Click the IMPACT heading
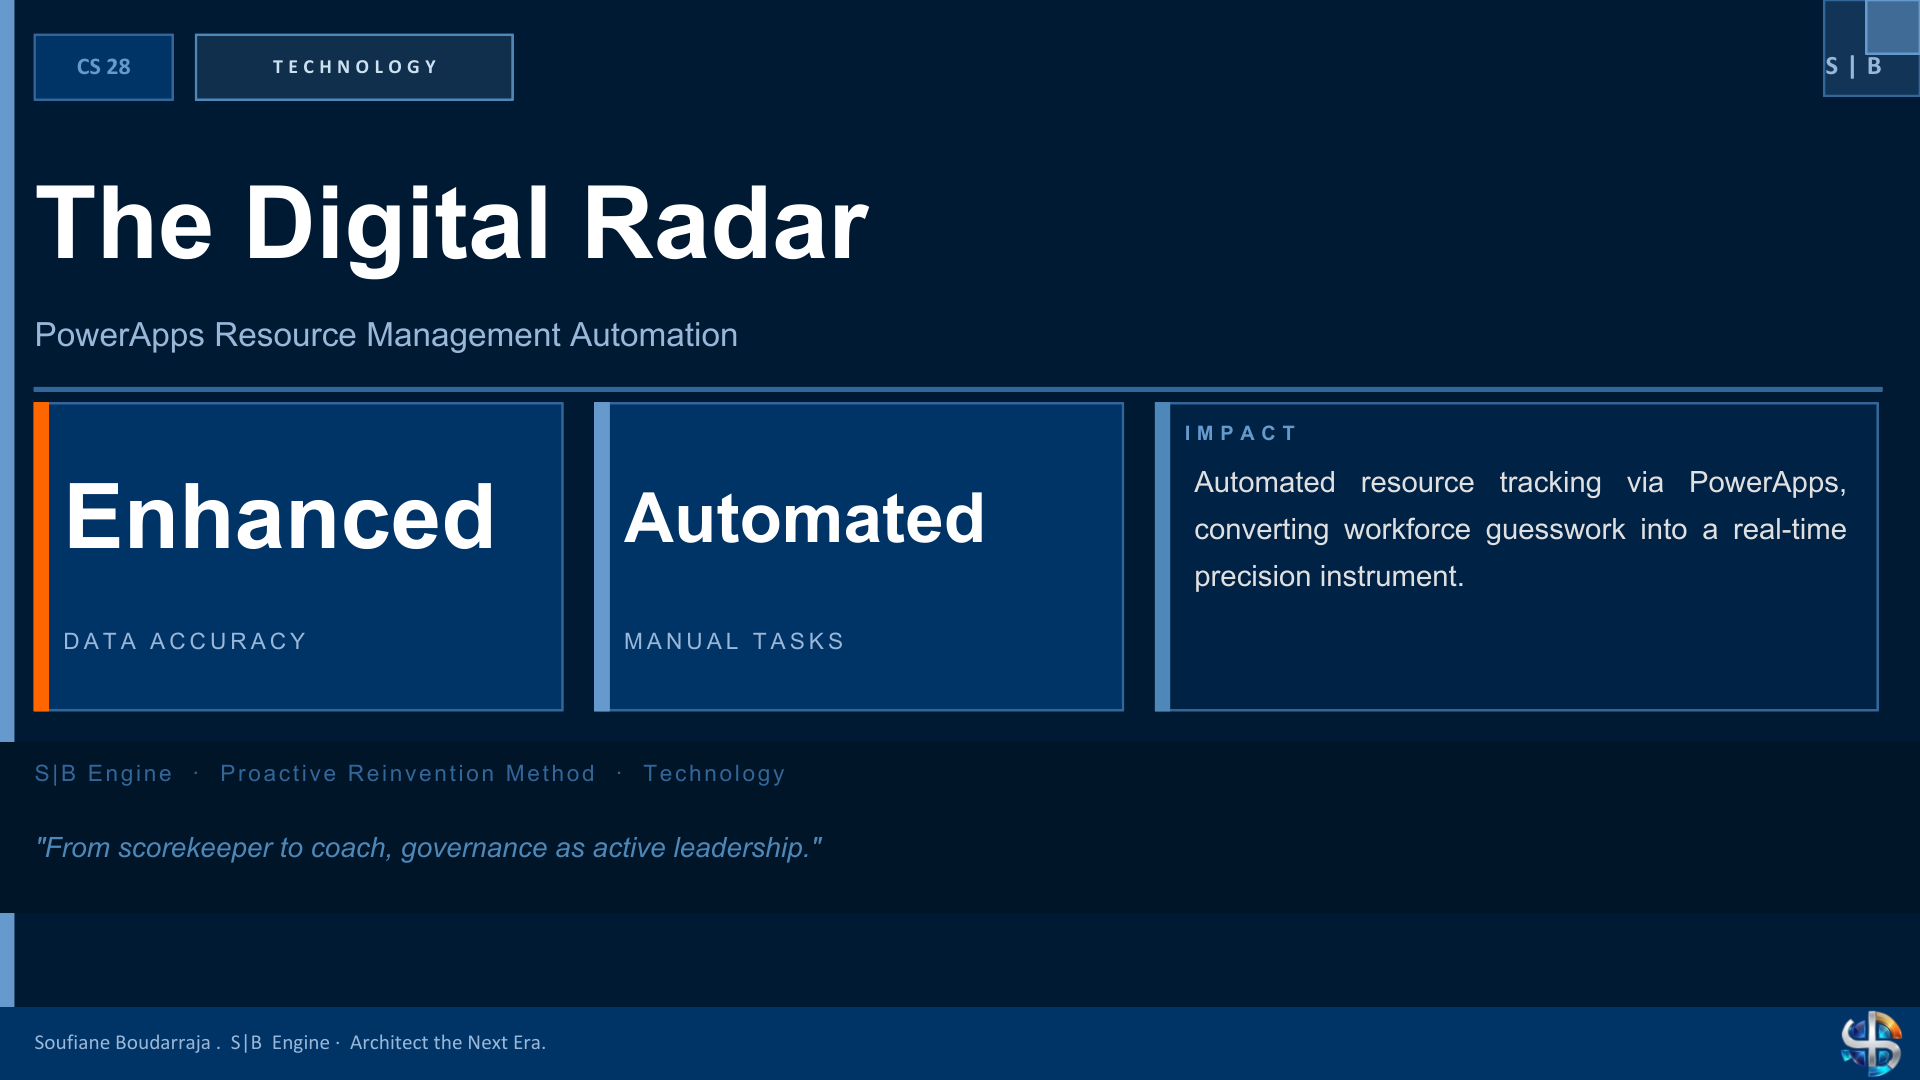 click(x=1241, y=433)
